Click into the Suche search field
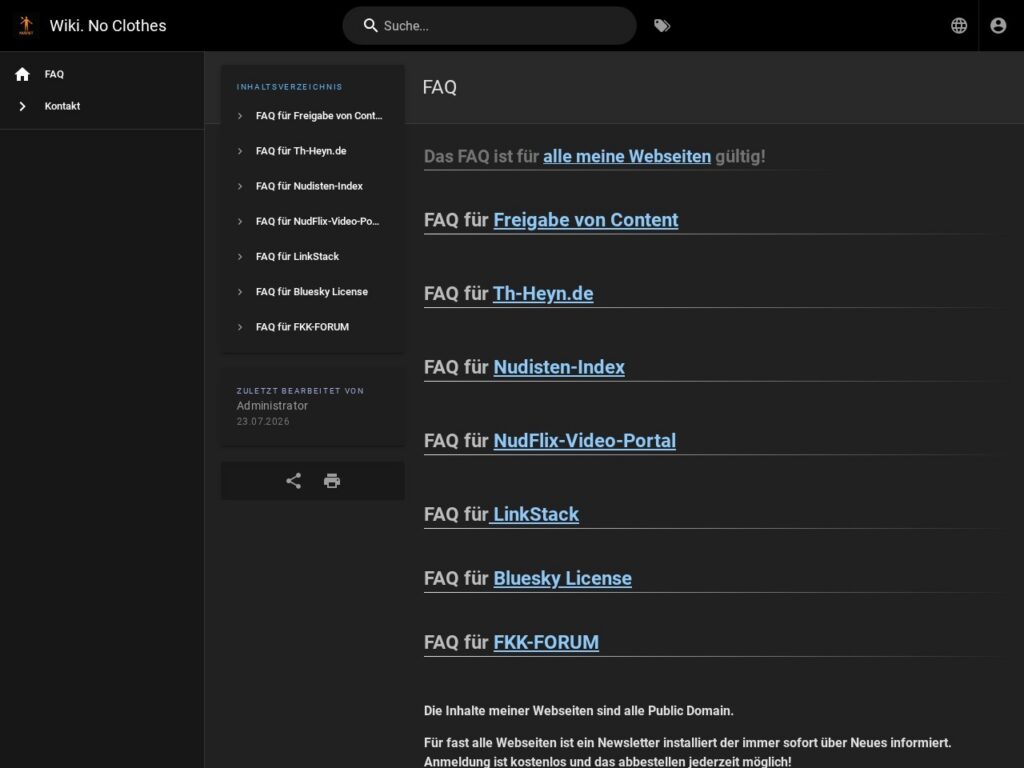The width and height of the screenshot is (1024, 768). click(x=489, y=25)
